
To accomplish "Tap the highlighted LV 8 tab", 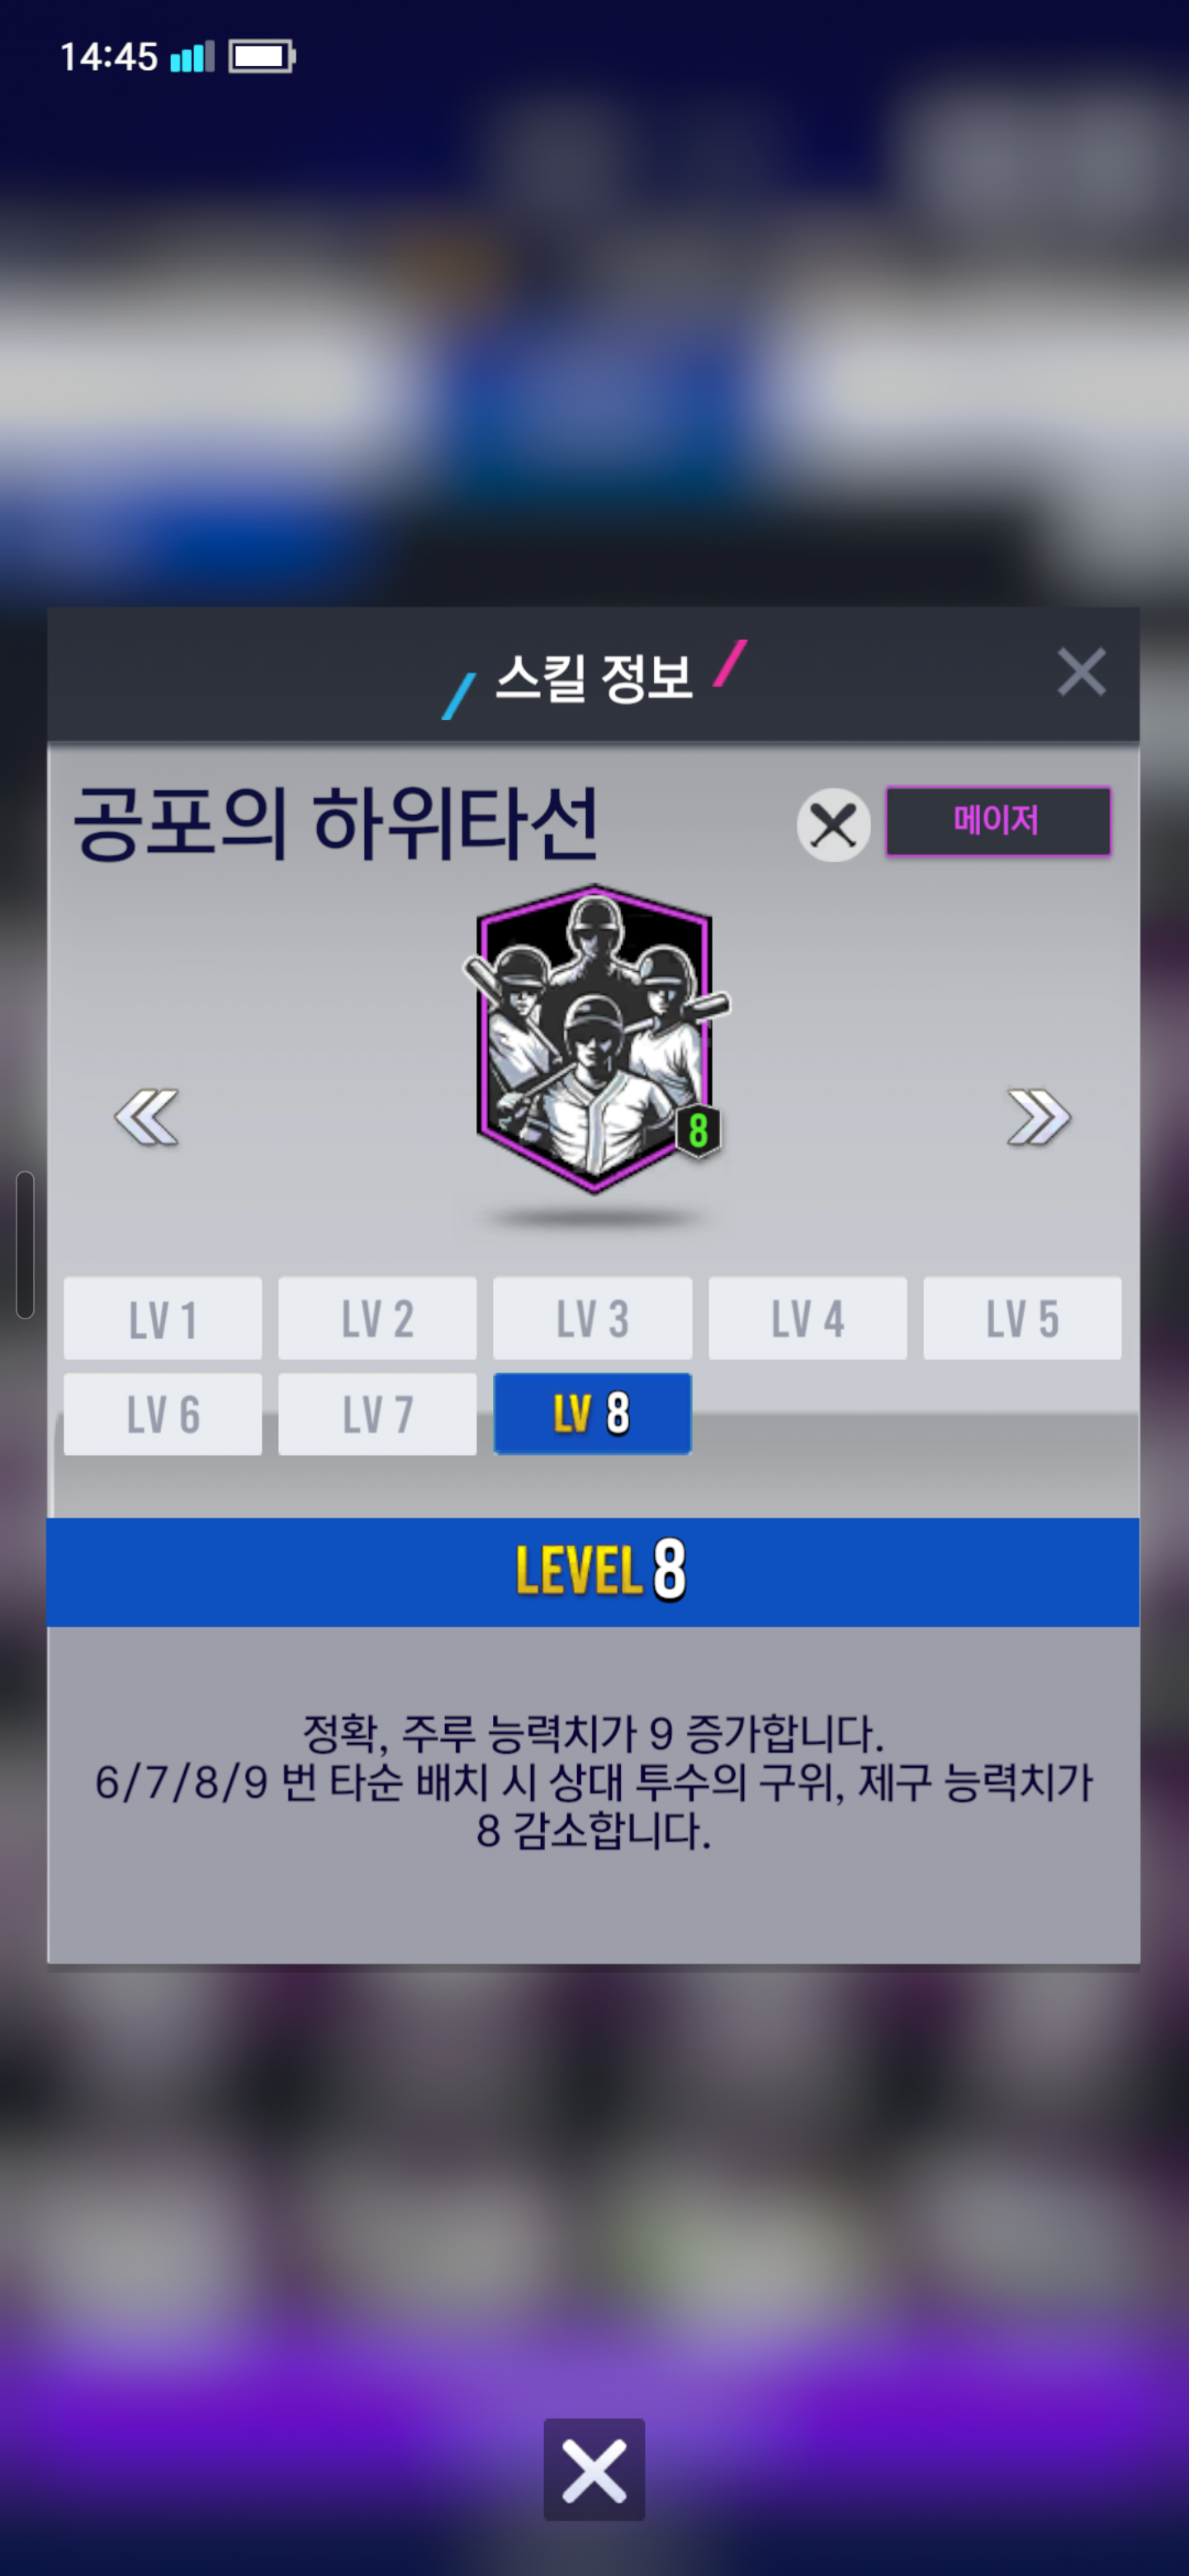I will pyautogui.click(x=592, y=1414).
